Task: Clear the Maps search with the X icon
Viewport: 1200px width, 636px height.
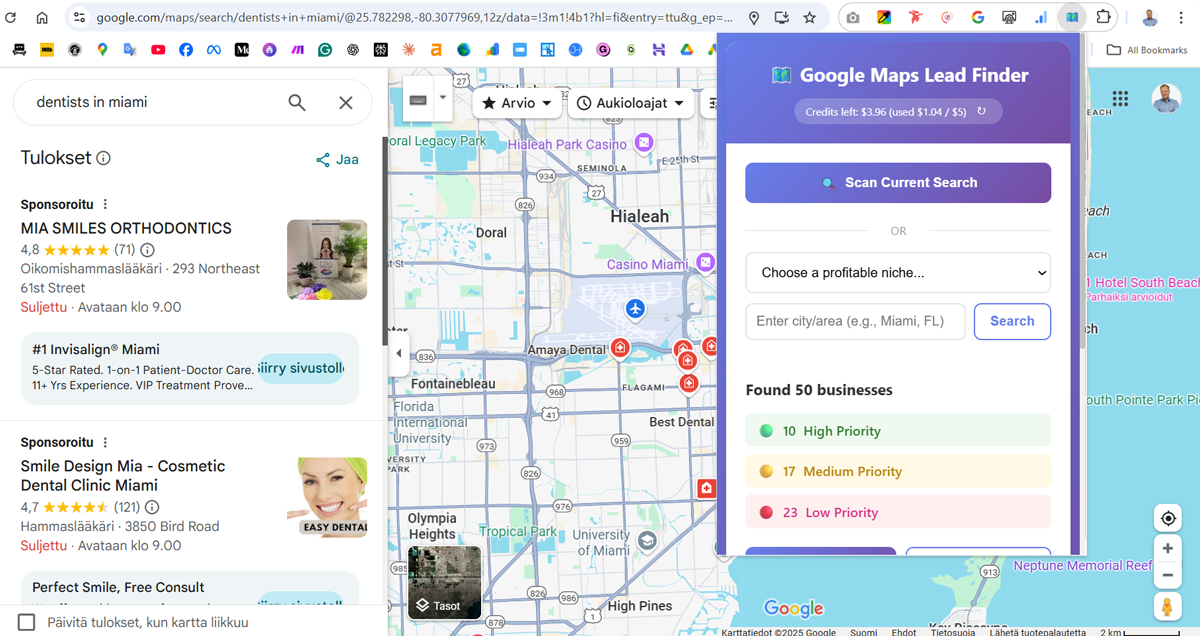Action: tap(345, 102)
